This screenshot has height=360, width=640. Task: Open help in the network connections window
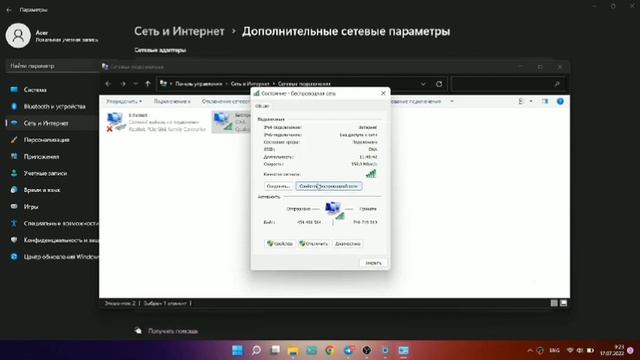coord(560,101)
